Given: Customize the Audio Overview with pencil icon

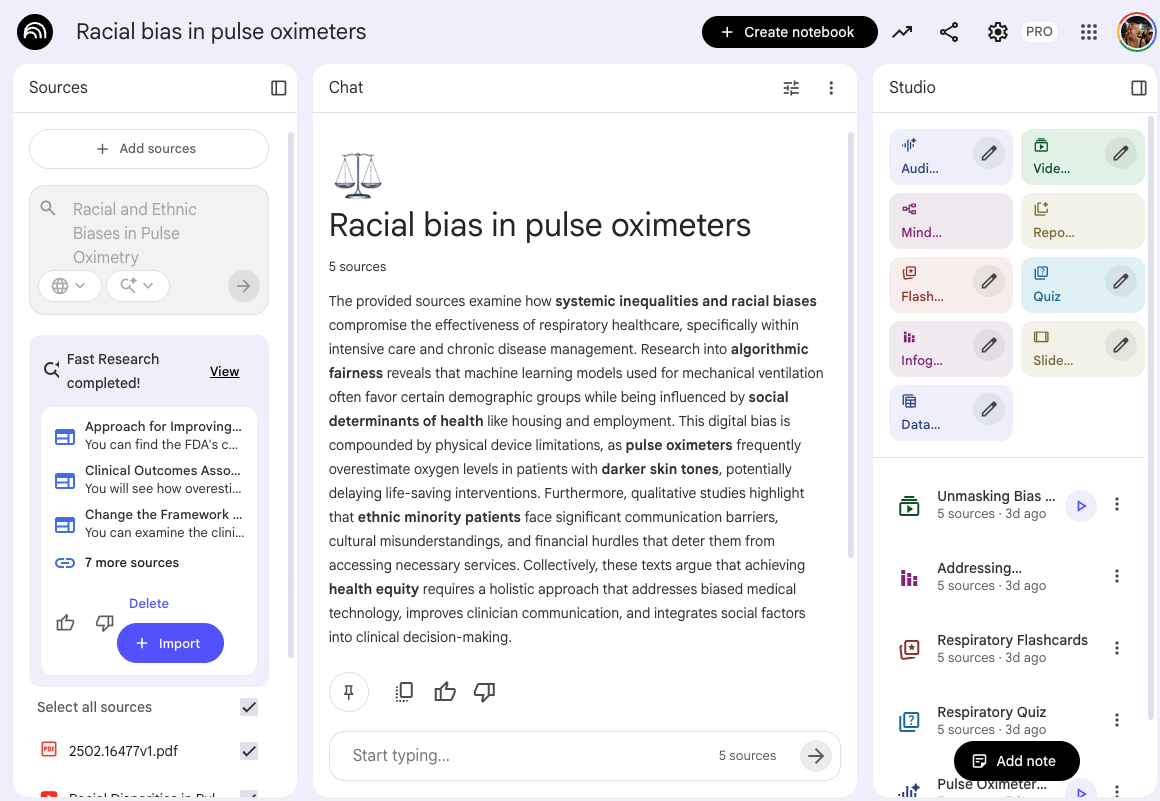Looking at the screenshot, I should tap(988, 153).
